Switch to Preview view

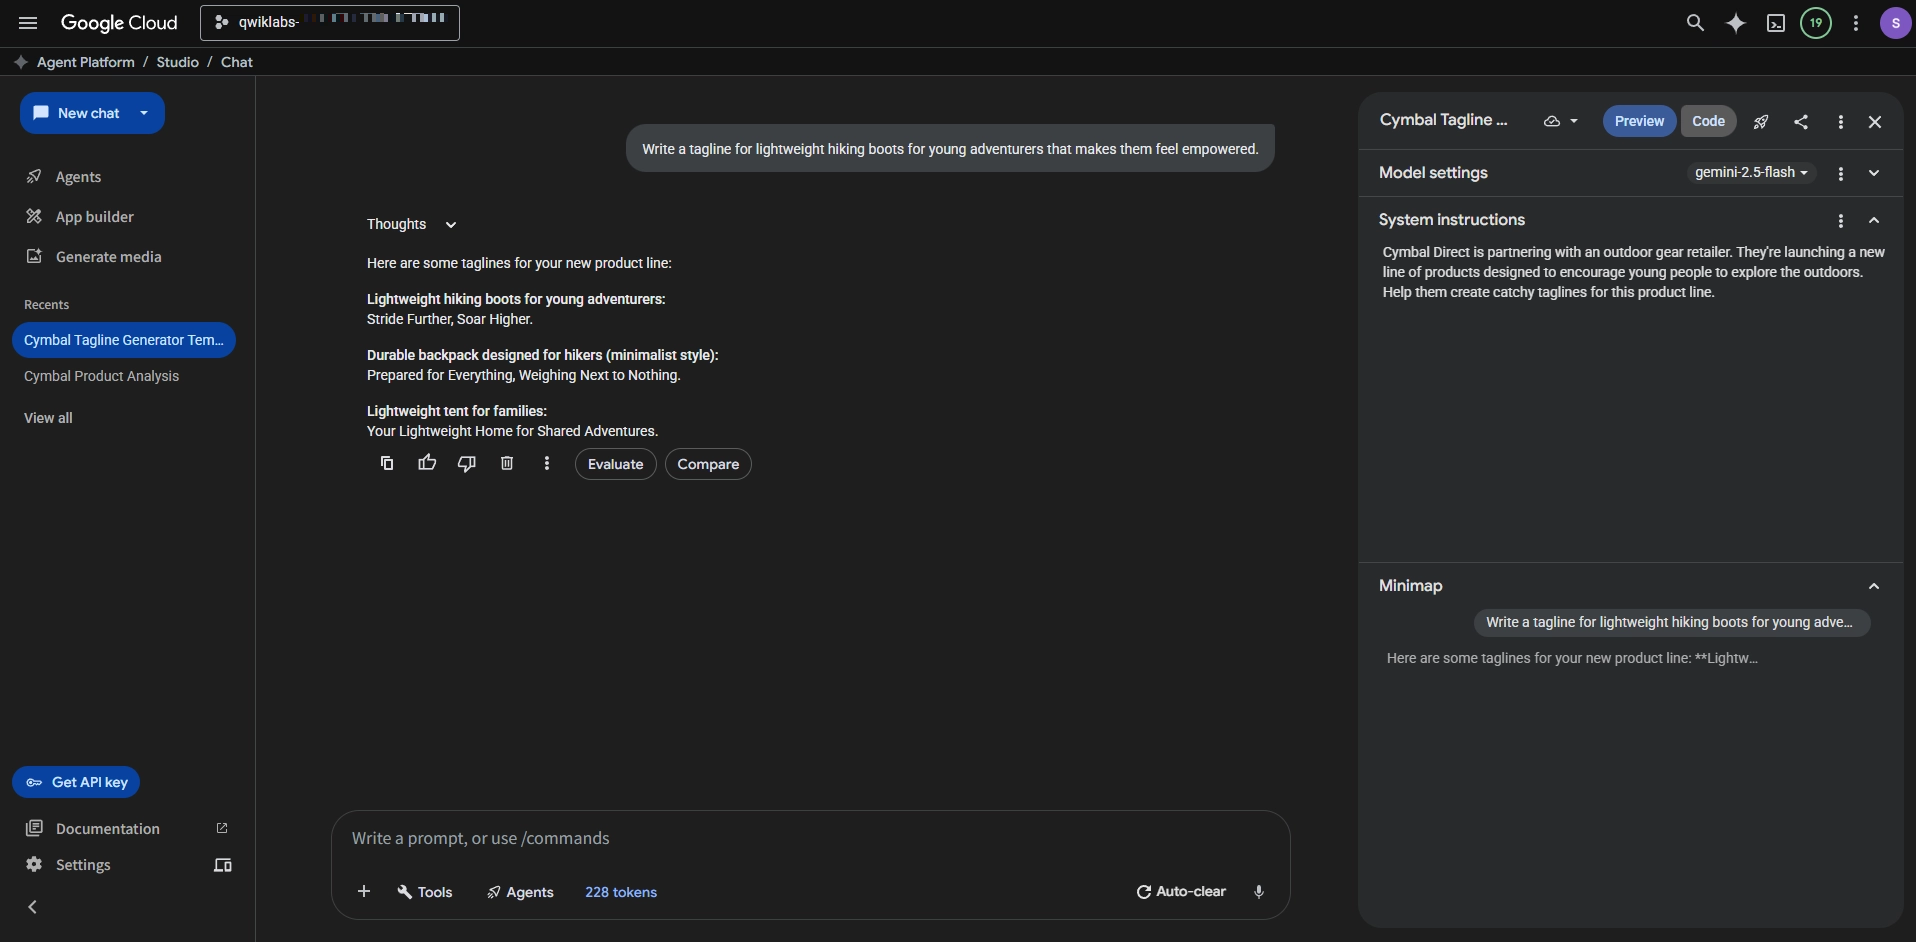point(1639,121)
